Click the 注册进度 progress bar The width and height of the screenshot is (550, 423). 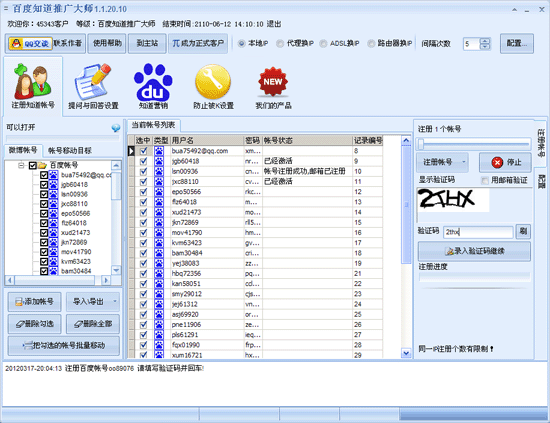pos(474,277)
